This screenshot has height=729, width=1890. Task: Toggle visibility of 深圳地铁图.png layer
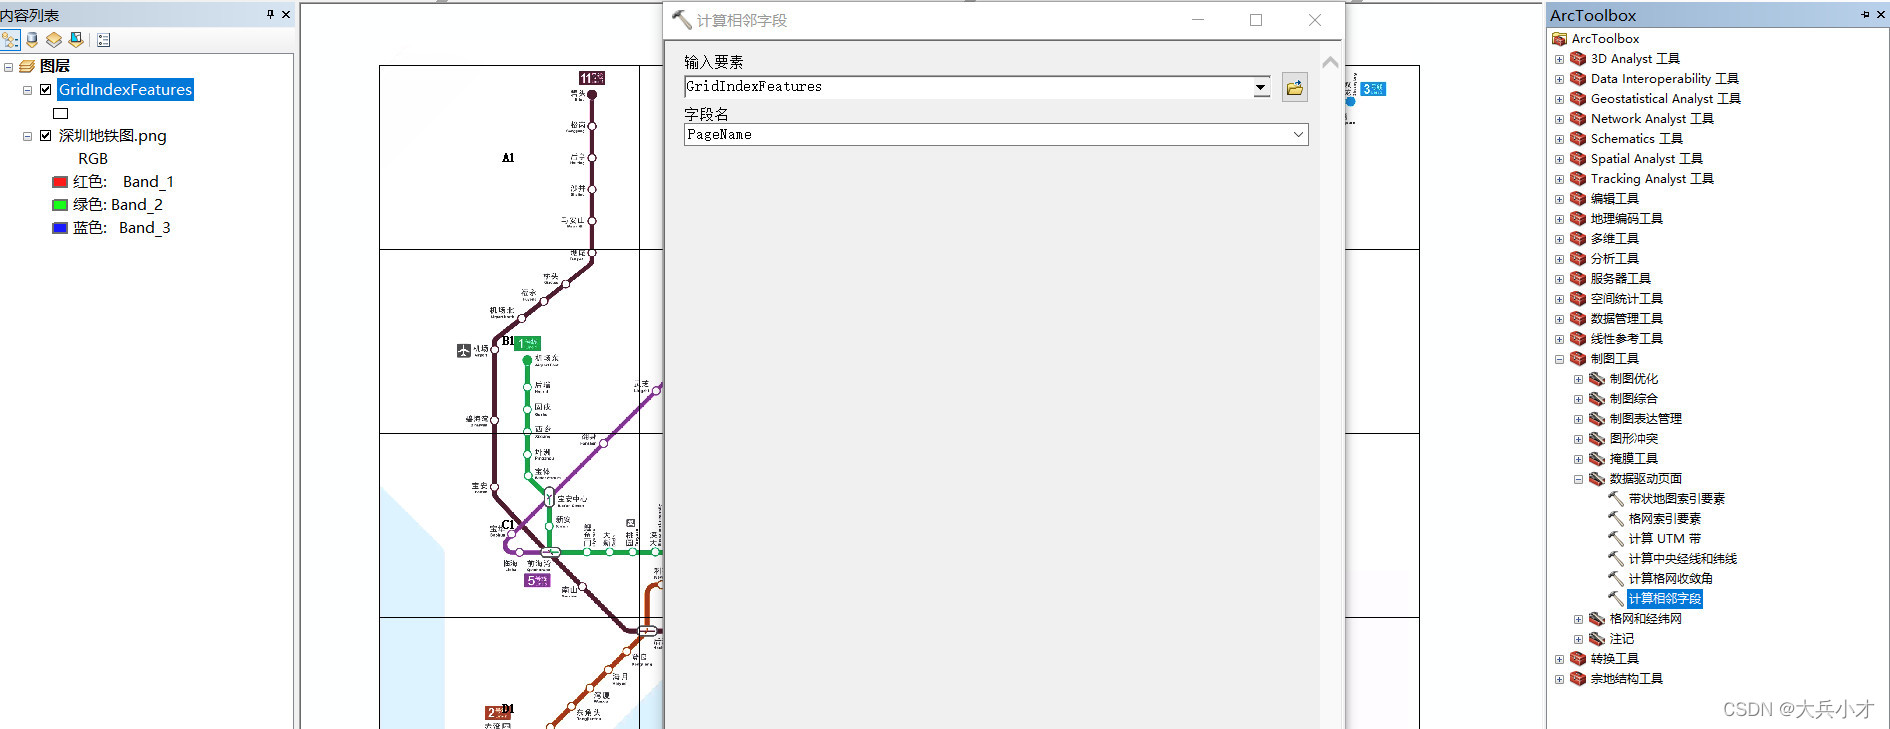(45, 135)
